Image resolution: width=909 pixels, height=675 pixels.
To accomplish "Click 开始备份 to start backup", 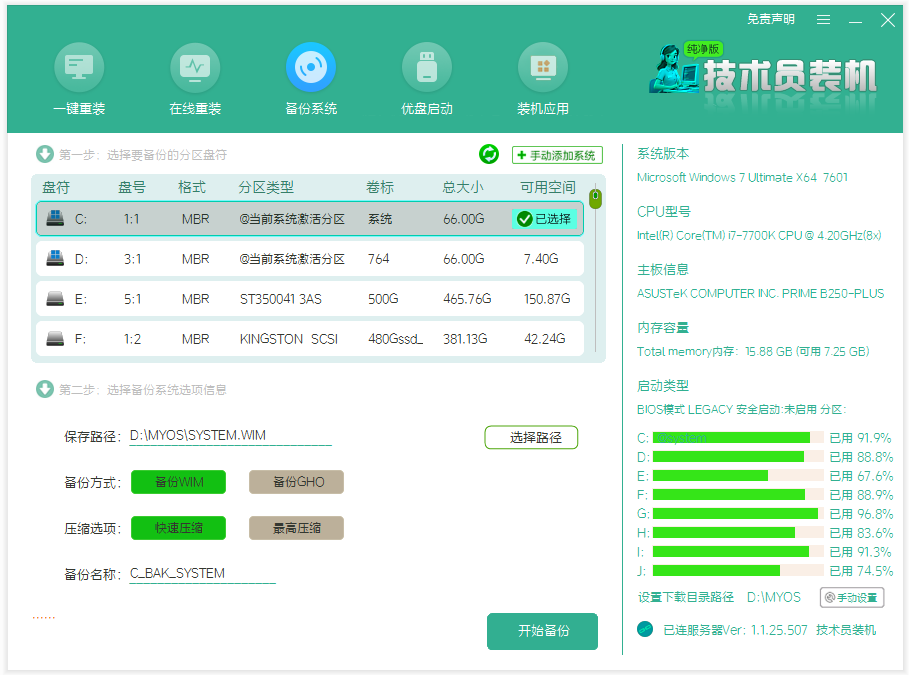I will coord(542,631).
